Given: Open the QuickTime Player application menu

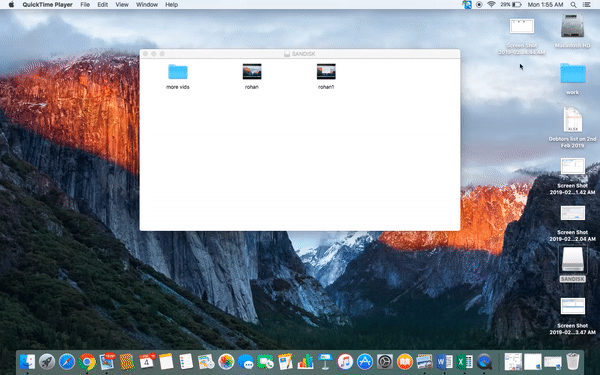Looking at the screenshot, I should (47, 5).
